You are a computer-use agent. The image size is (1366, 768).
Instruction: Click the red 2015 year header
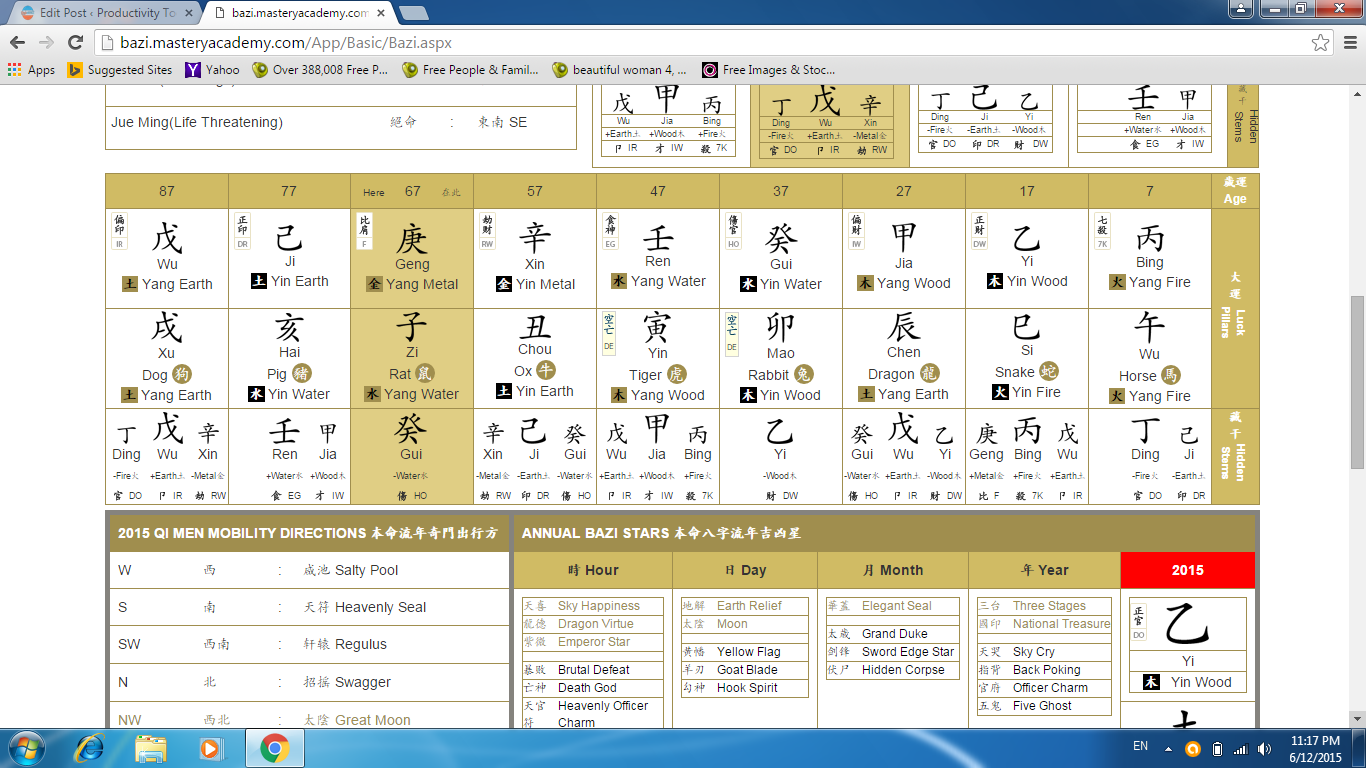point(1187,570)
